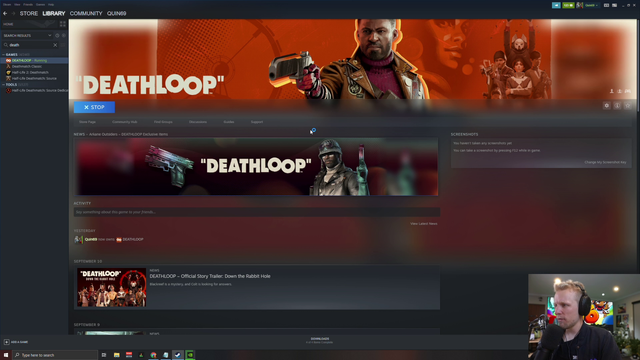Switch to Big Picture mode icon
This screenshot has height=360, width=640.
click(614, 5)
